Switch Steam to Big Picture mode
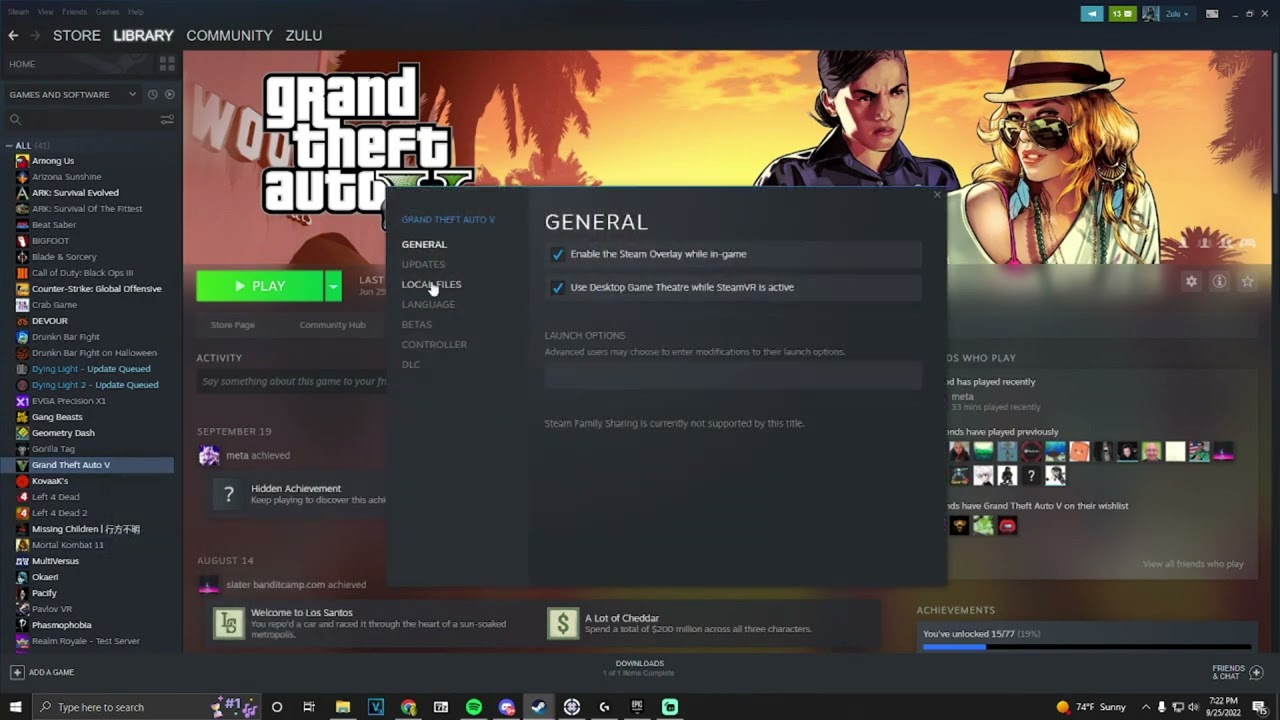This screenshot has height=720, width=1280. tap(1212, 14)
